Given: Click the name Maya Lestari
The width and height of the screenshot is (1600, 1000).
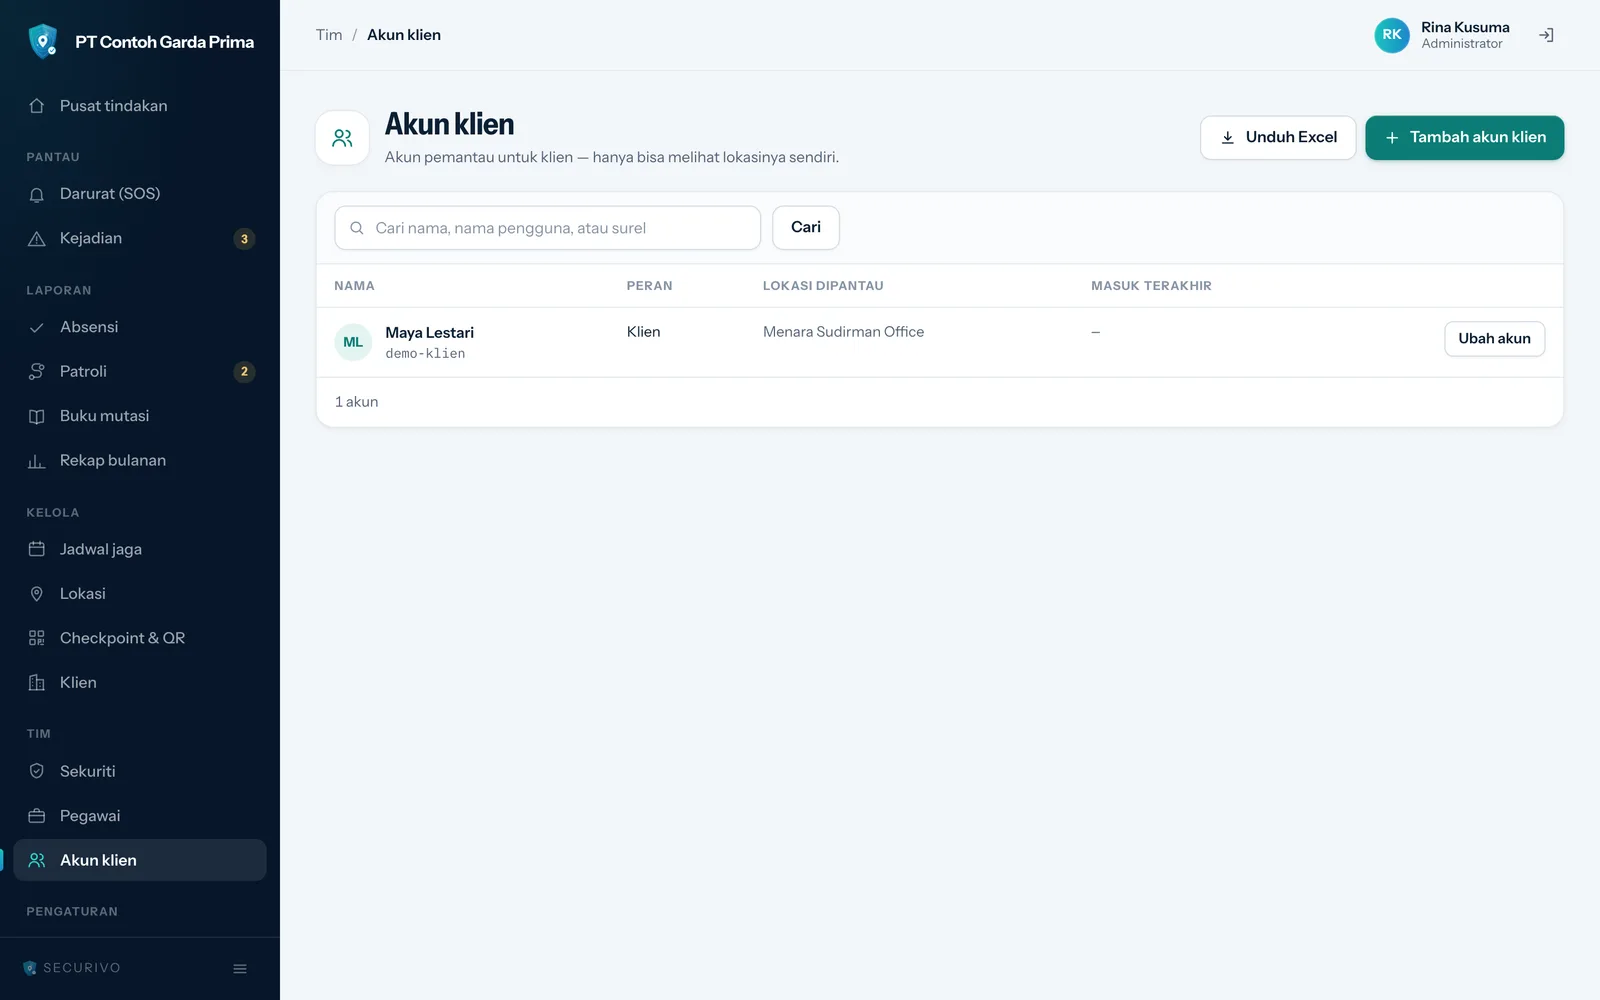Looking at the screenshot, I should pyautogui.click(x=430, y=333).
